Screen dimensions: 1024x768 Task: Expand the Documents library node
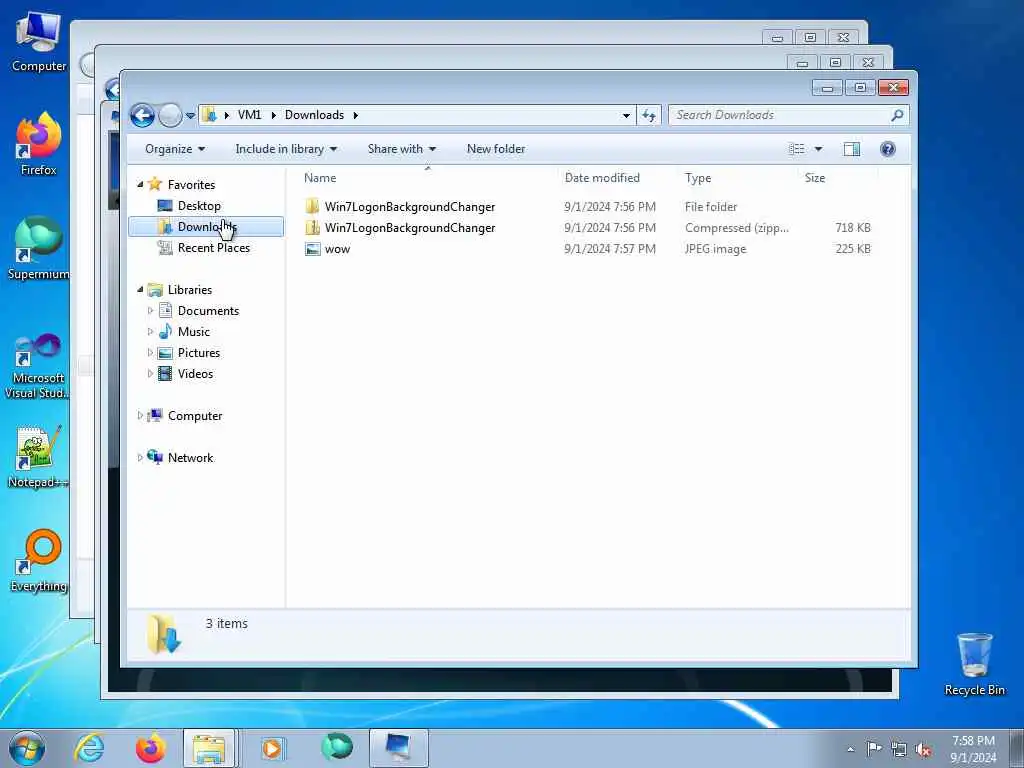pos(150,310)
